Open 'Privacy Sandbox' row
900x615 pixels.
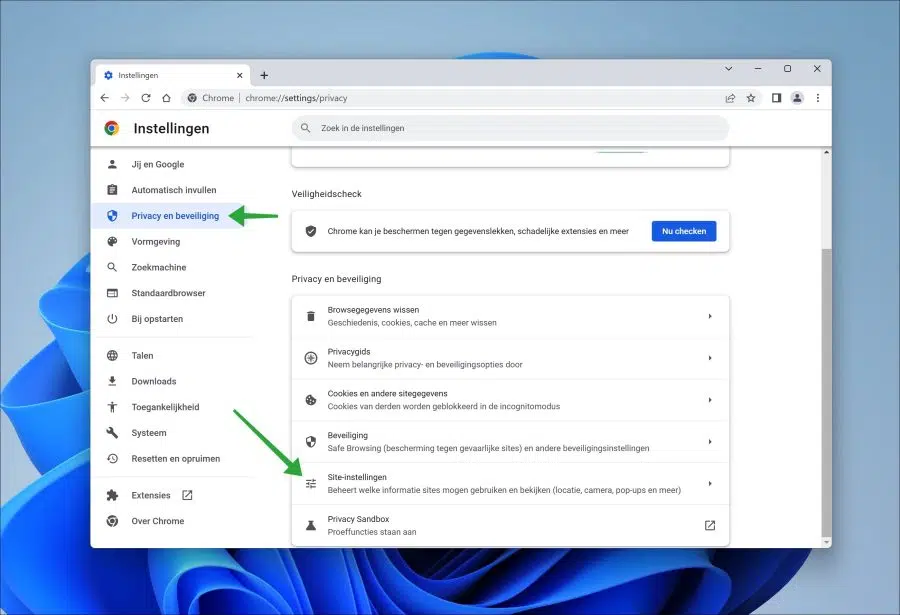point(510,525)
